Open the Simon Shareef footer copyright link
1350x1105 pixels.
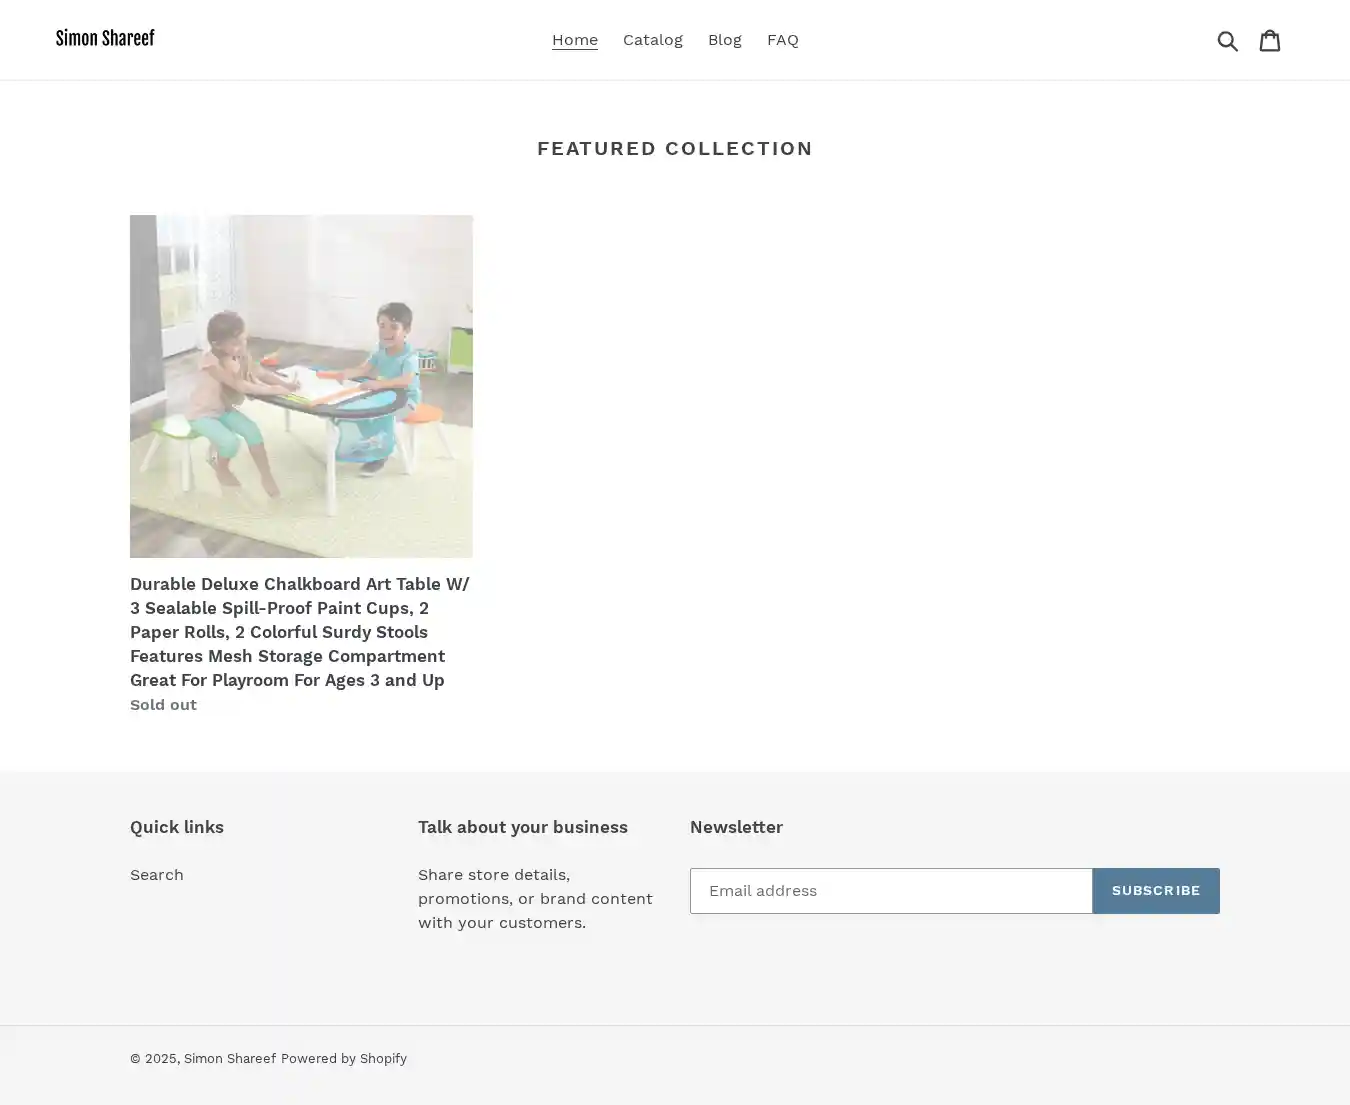230,1058
